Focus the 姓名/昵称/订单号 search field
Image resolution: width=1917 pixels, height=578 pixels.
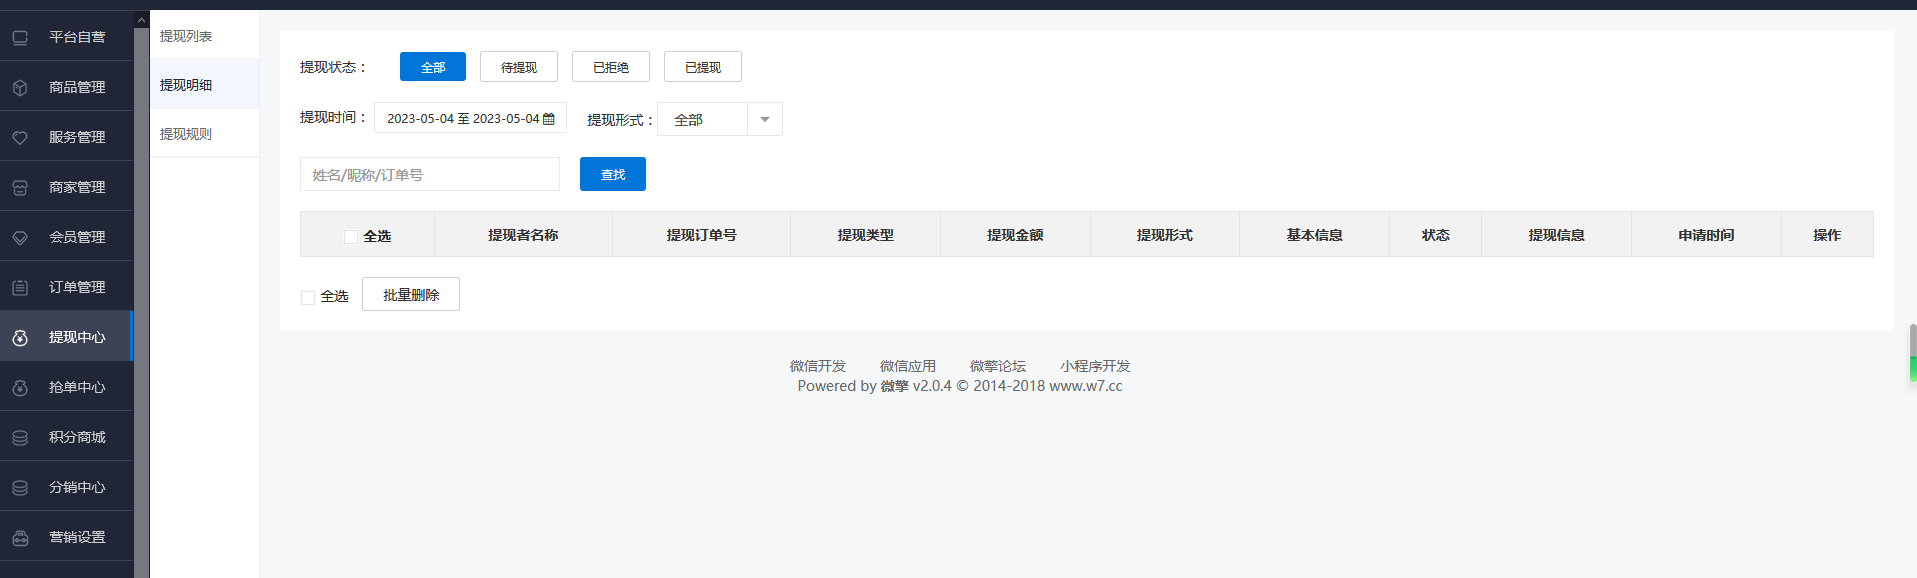click(430, 174)
